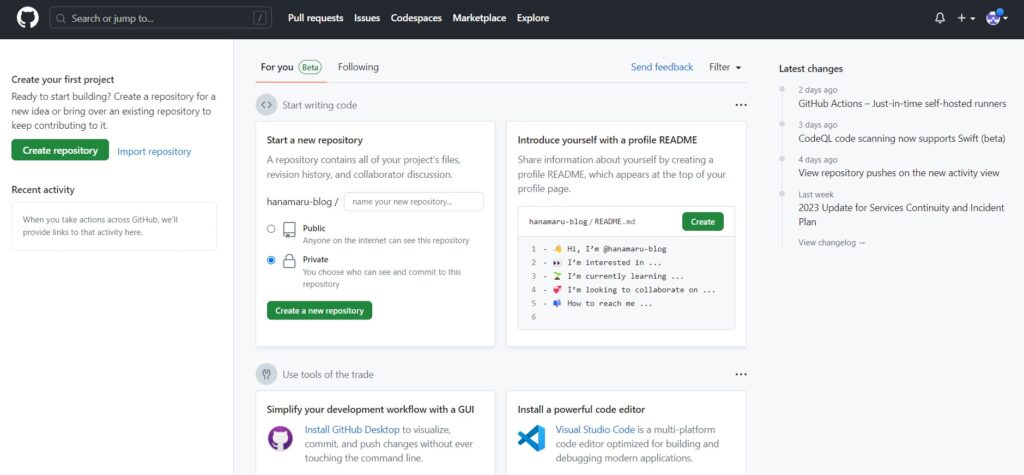Click the code brackets icon beside Start writing code
Image resolution: width=1024 pixels, height=475 pixels.
[x=267, y=105]
